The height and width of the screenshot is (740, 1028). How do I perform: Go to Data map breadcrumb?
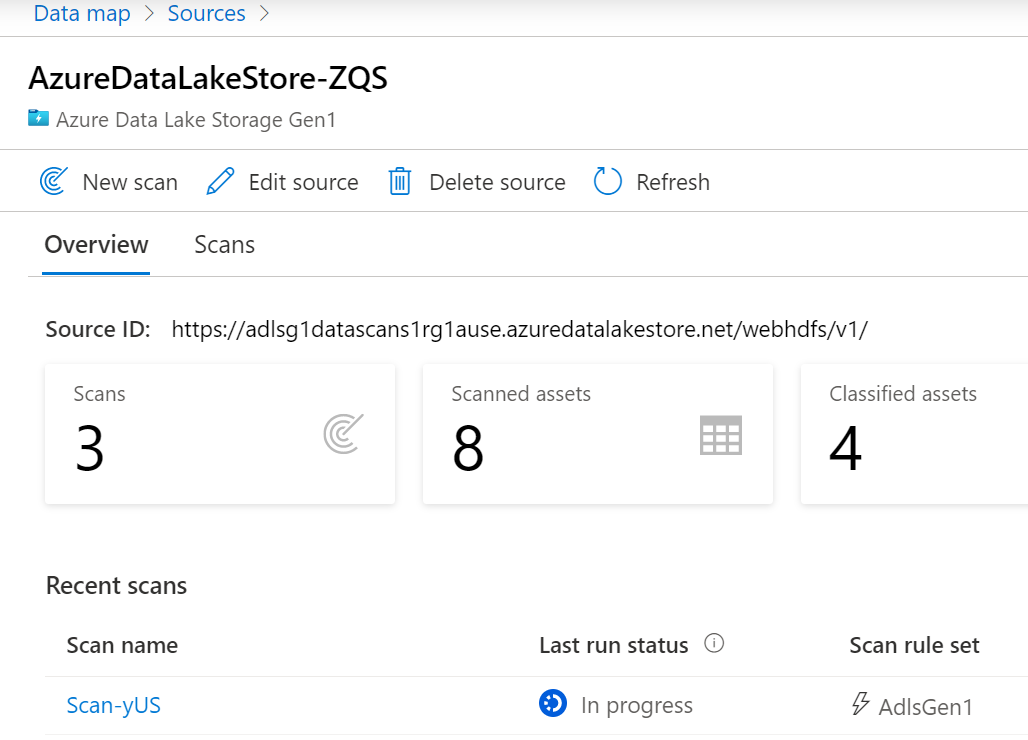(82, 14)
